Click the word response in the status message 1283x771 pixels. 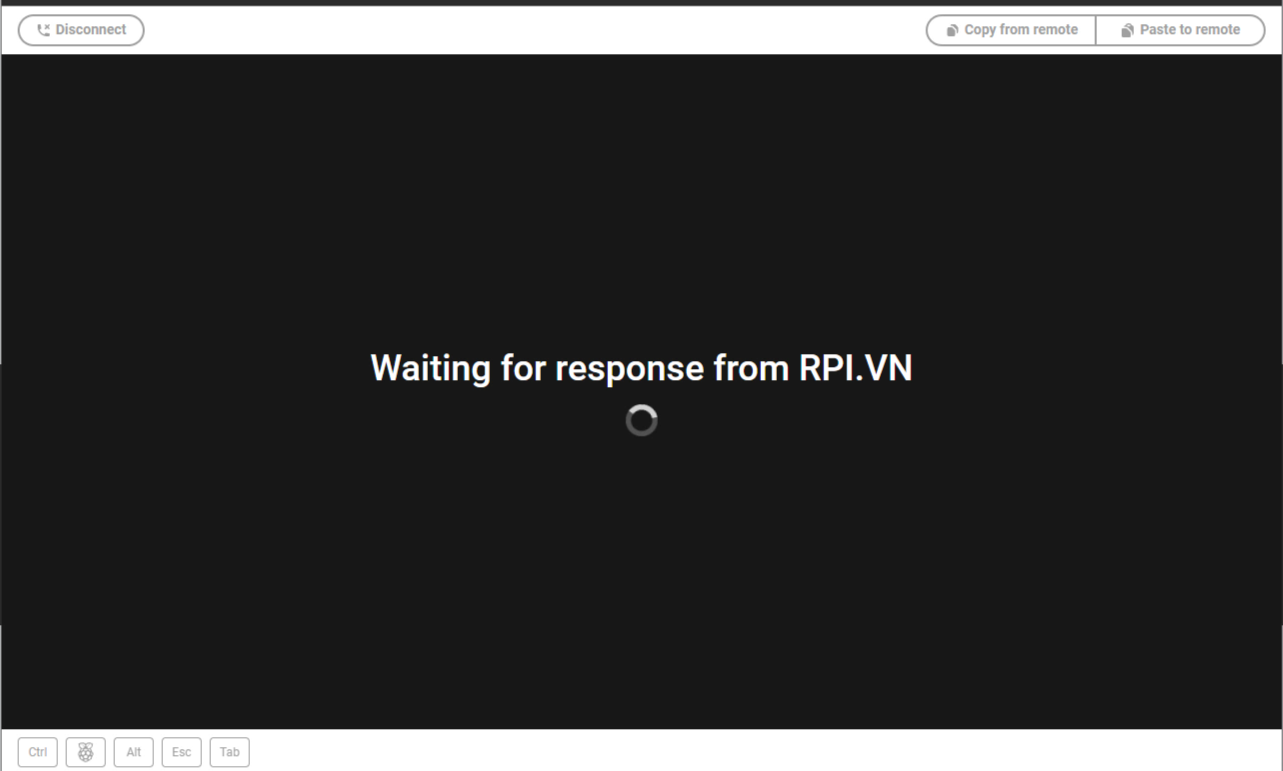(x=630, y=370)
